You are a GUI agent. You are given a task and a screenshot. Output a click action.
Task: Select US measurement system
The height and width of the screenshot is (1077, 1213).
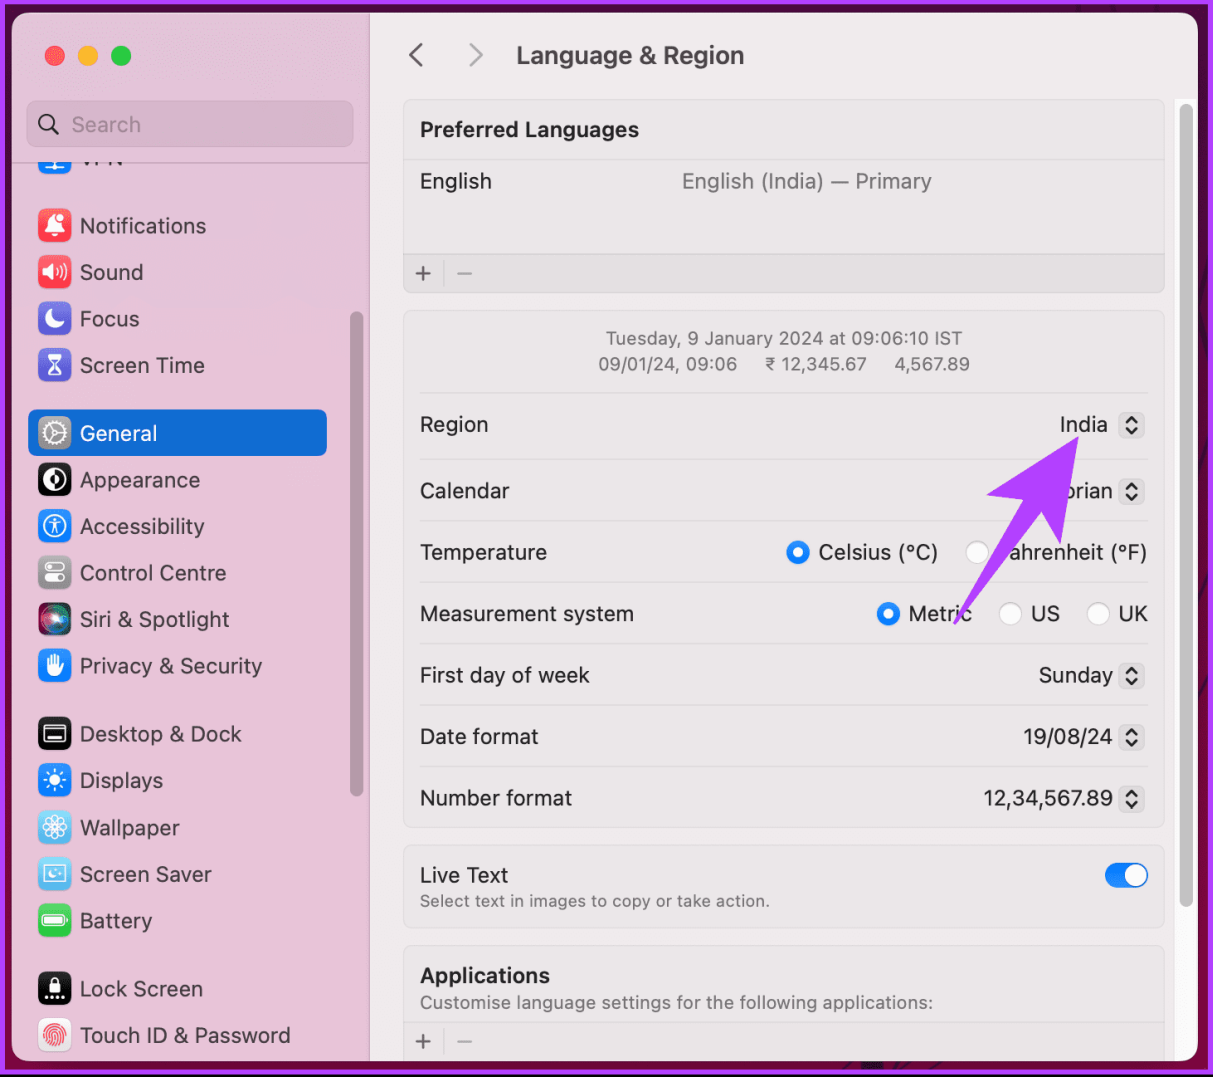[x=1010, y=614]
